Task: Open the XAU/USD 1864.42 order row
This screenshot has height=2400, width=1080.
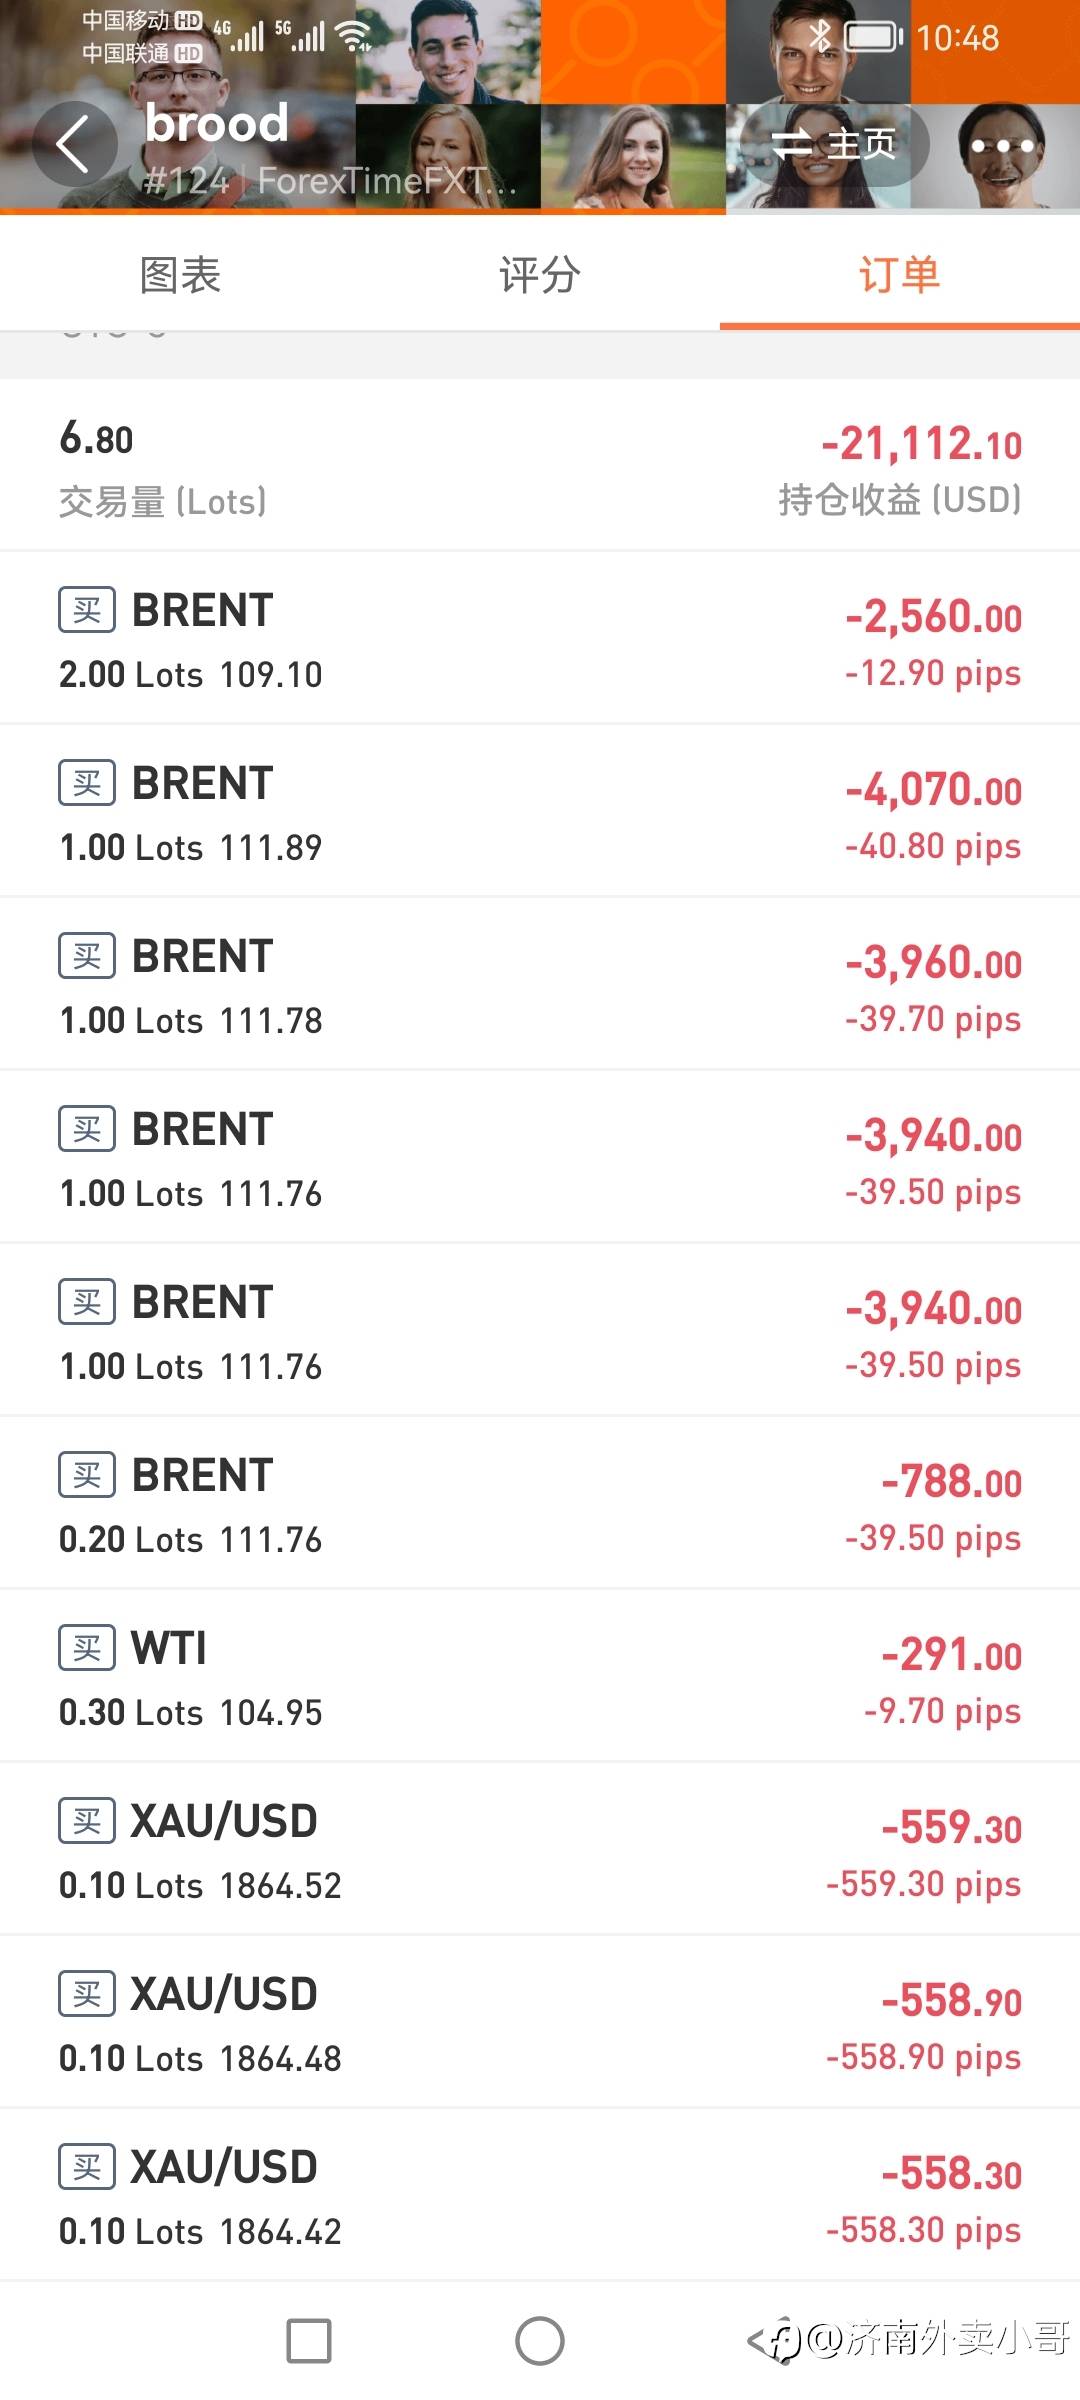Action: [540, 2195]
